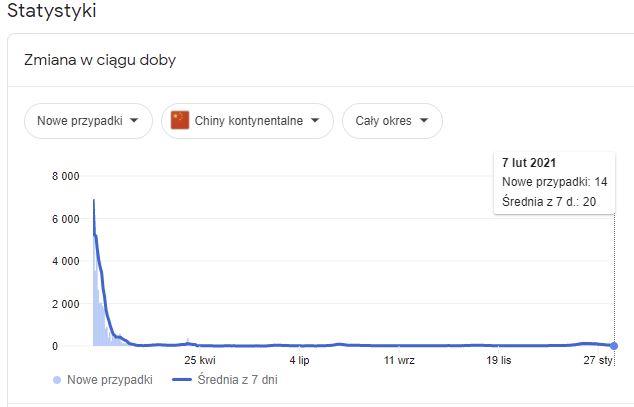This screenshot has width=634, height=407.
Task: Click the arrow beside Chiny kontynentalne
Action: (x=315, y=120)
